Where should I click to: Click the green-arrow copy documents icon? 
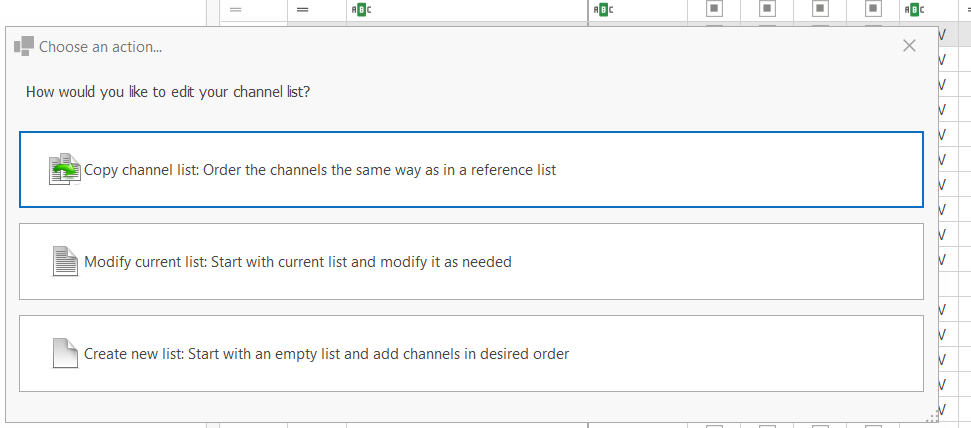click(x=64, y=169)
